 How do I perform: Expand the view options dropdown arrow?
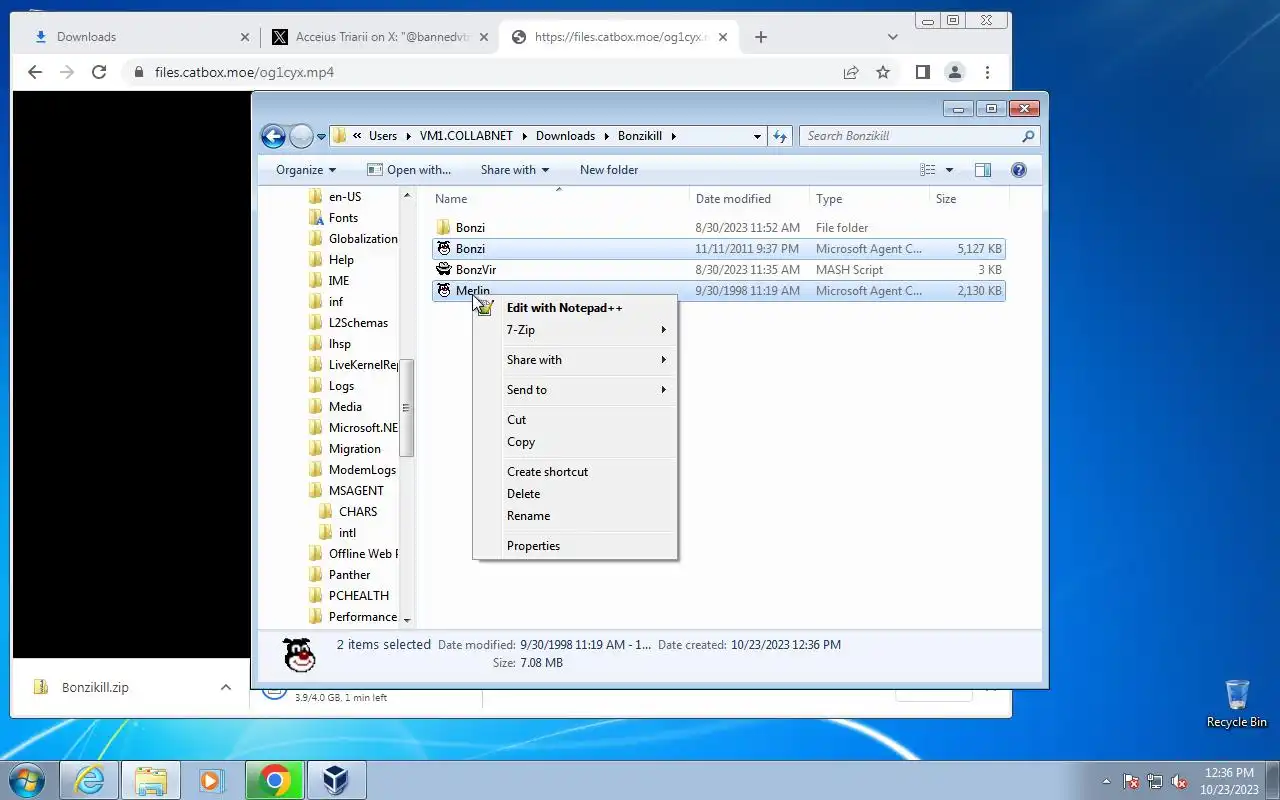click(949, 170)
